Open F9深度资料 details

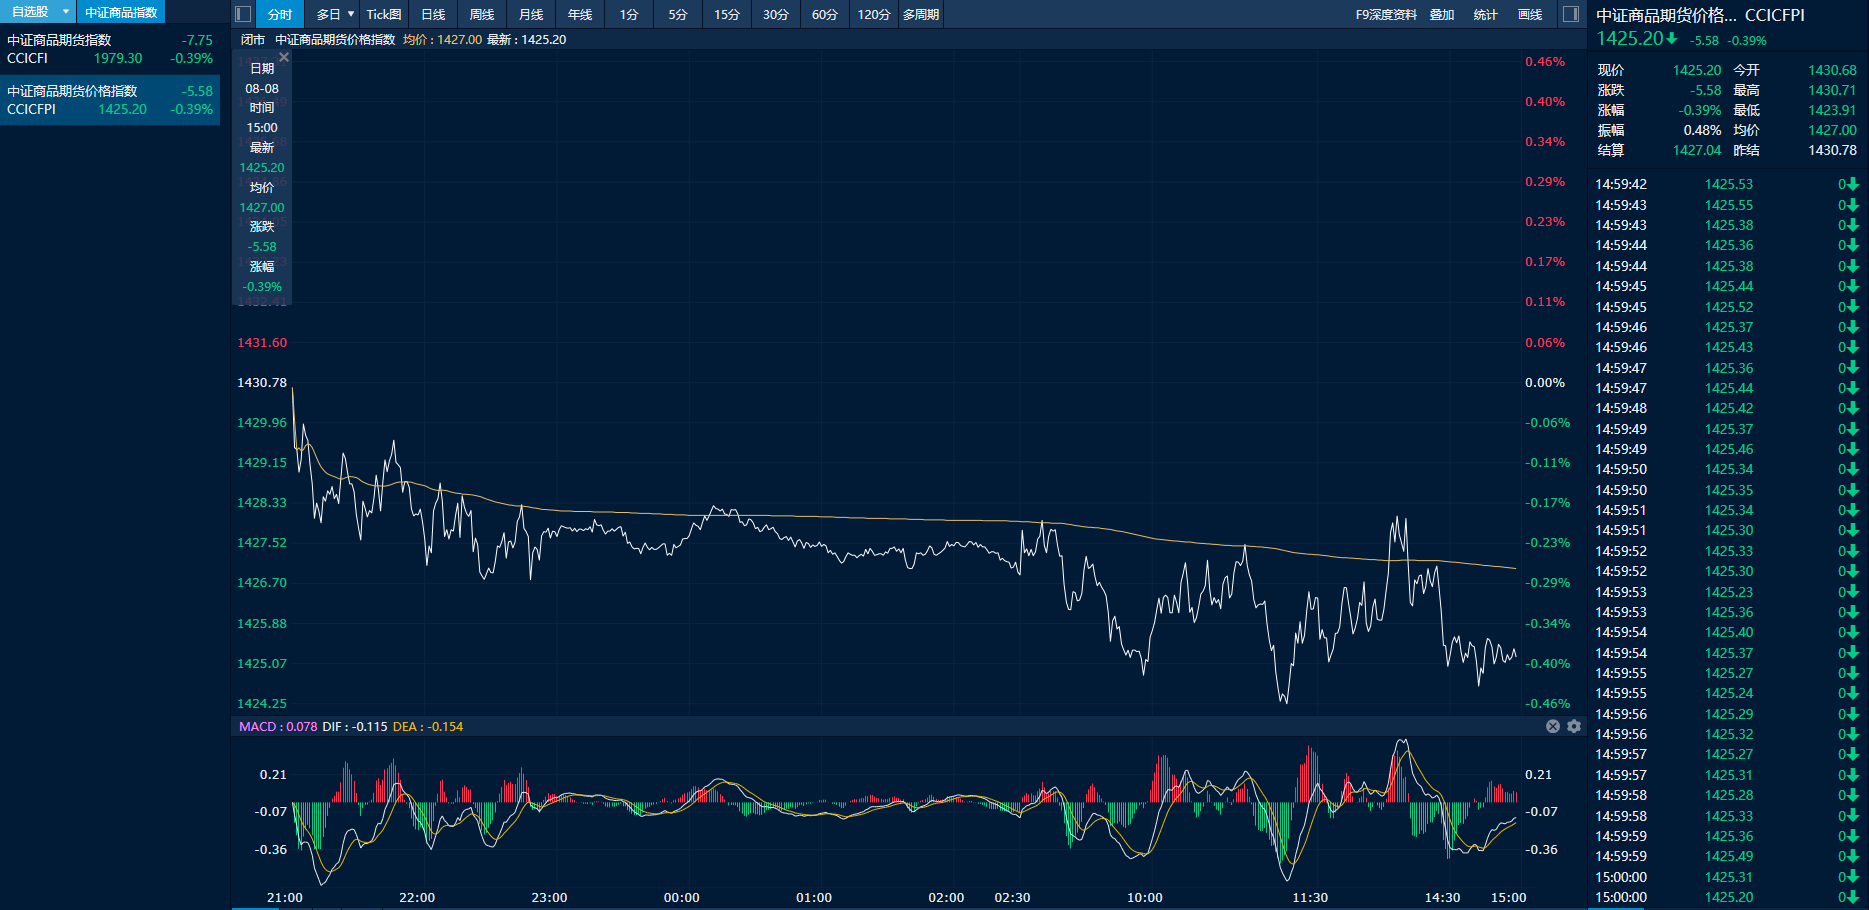1386,14
